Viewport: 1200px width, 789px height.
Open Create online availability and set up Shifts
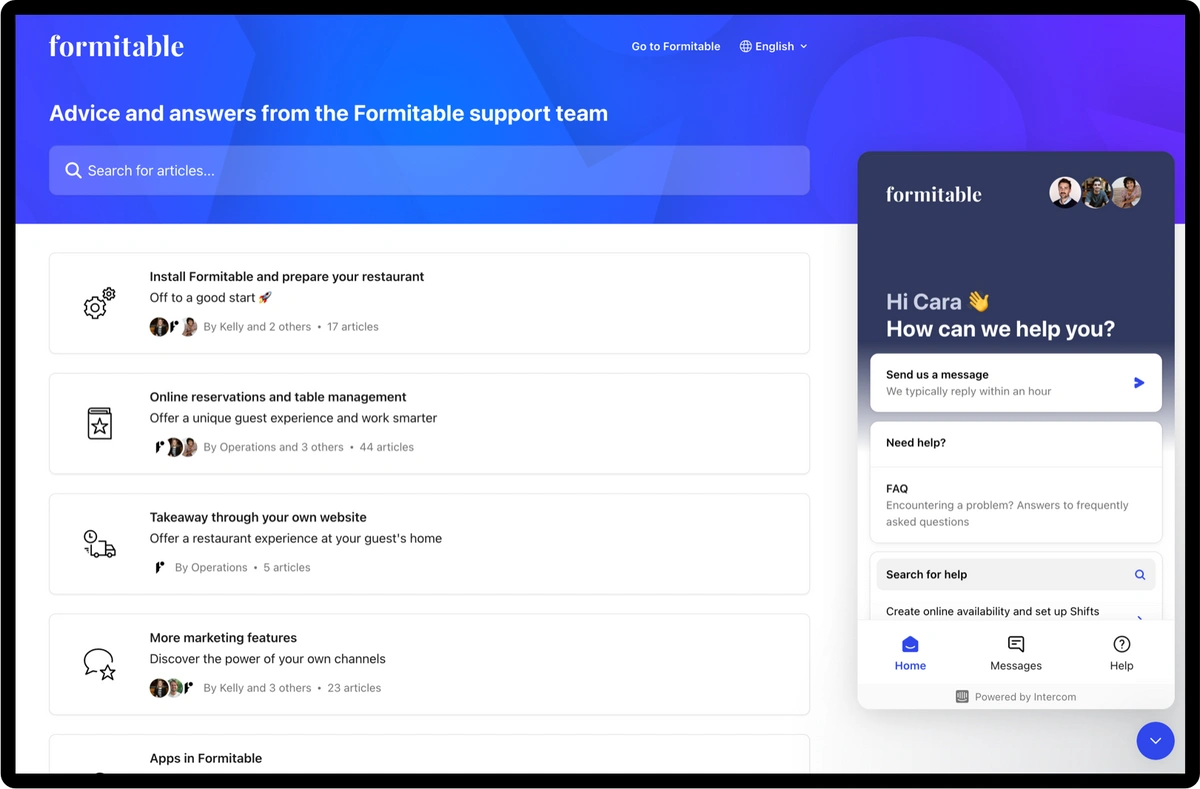(1016, 611)
